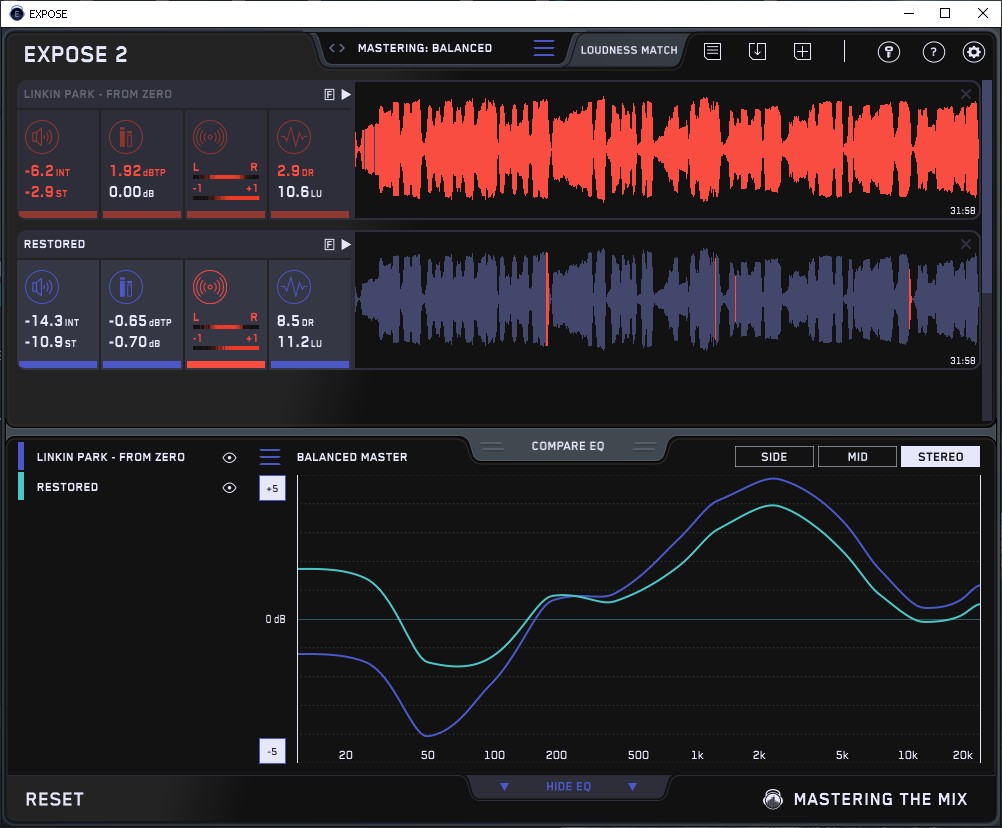Click the purple Restored waveform
Viewport: 1002px width, 828px height.
pyautogui.click(x=667, y=300)
